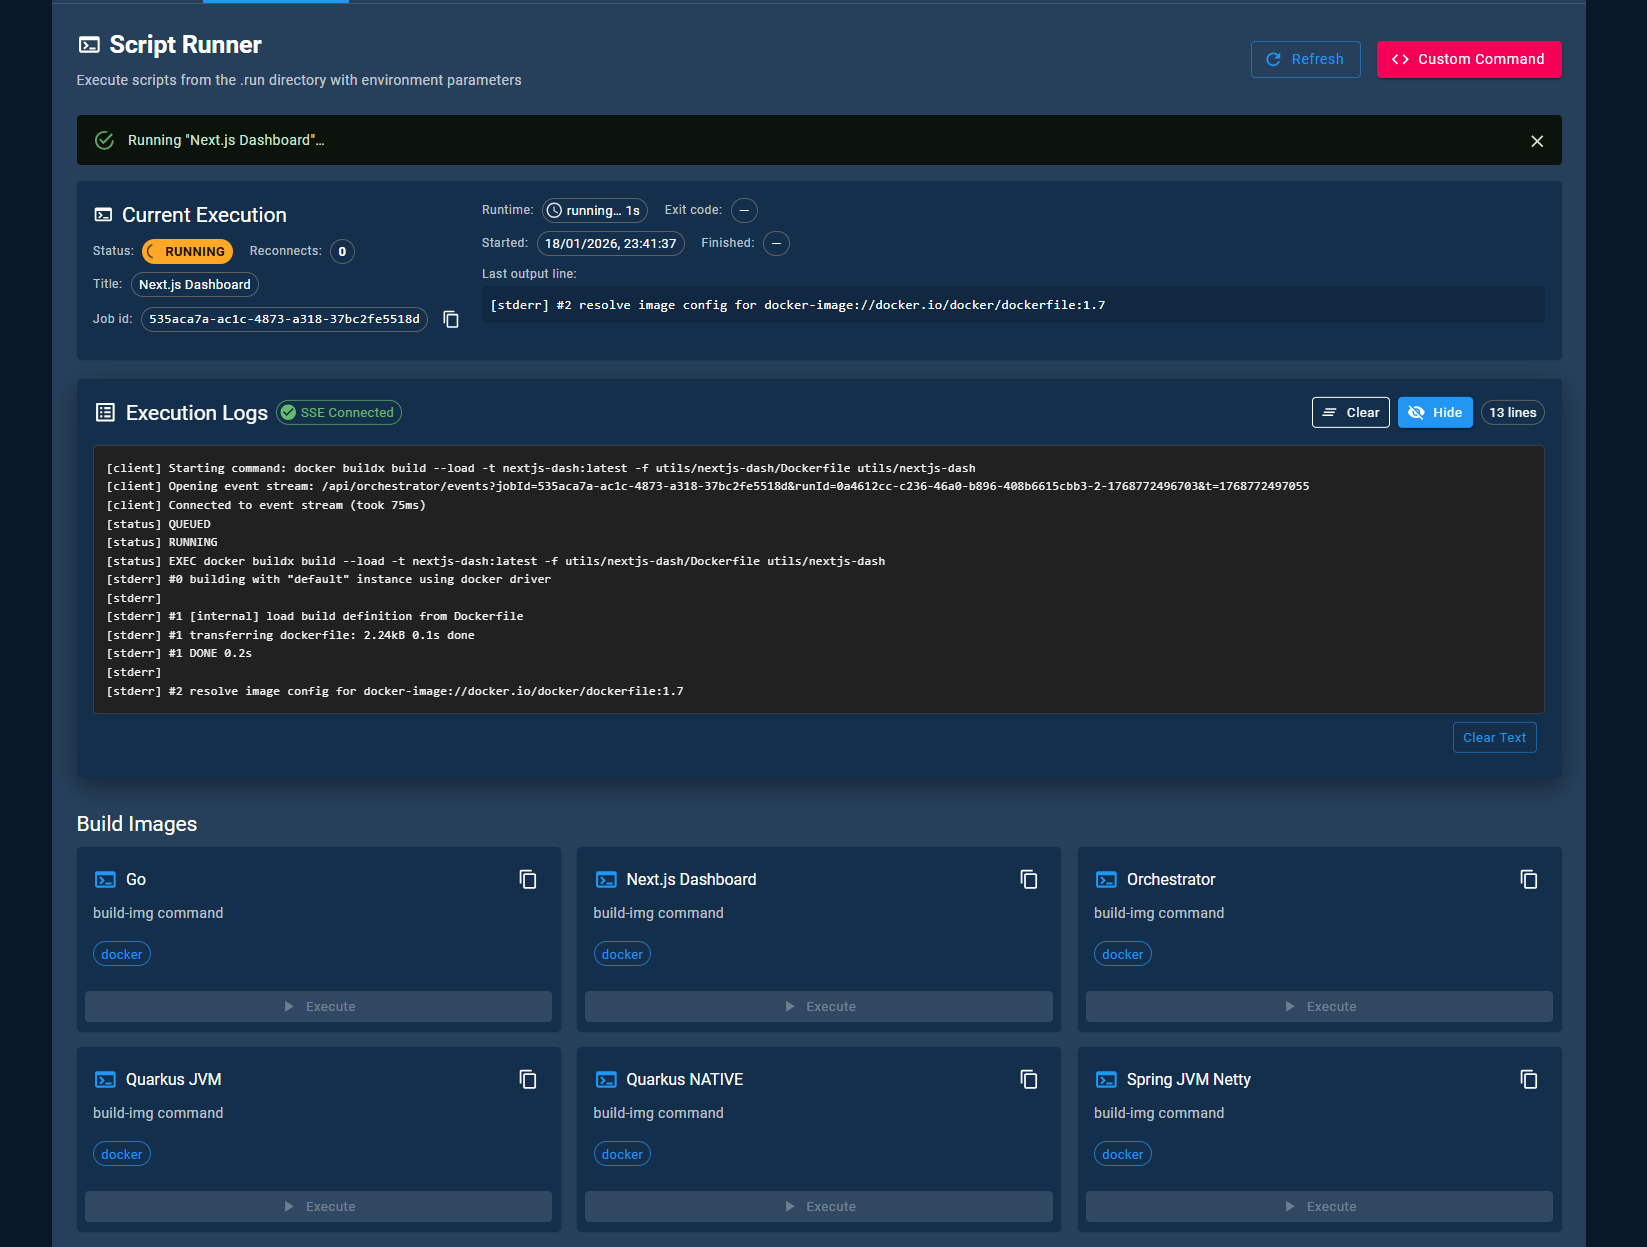The width and height of the screenshot is (1647, 1247).
Task: Open the Exit code indicator
Action: (x=744, y=210)
